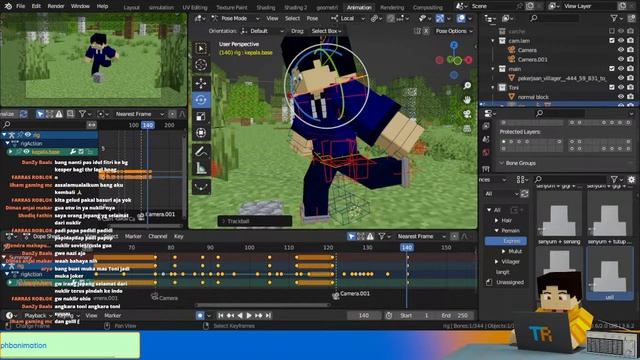The image size is (640, 360).
Task: Click the red X axis on navigation gizmo
Action: (x=469, y=60)
